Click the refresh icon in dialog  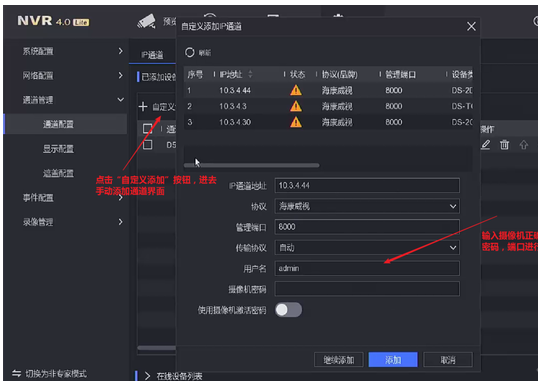point(189,52)
